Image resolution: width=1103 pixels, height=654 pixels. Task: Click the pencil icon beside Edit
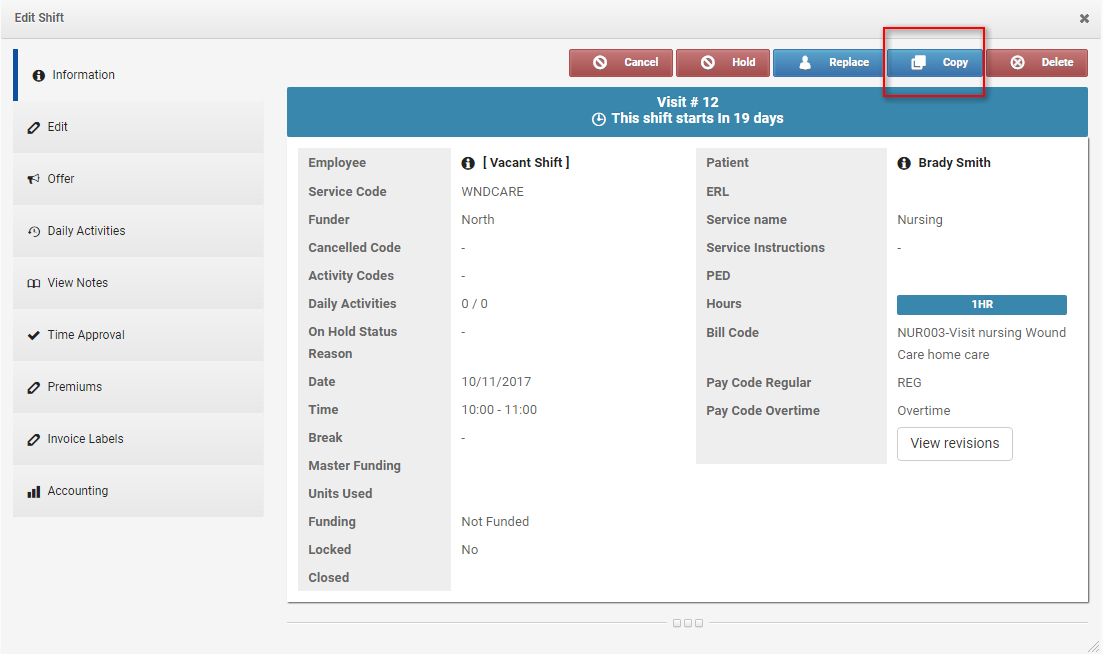point(34,127)
